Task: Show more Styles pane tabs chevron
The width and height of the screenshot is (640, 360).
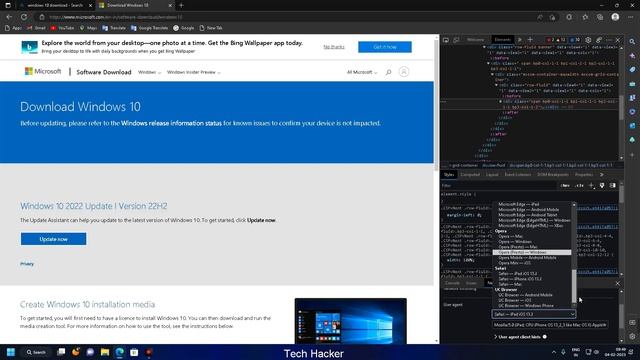Action: [602, 174]
